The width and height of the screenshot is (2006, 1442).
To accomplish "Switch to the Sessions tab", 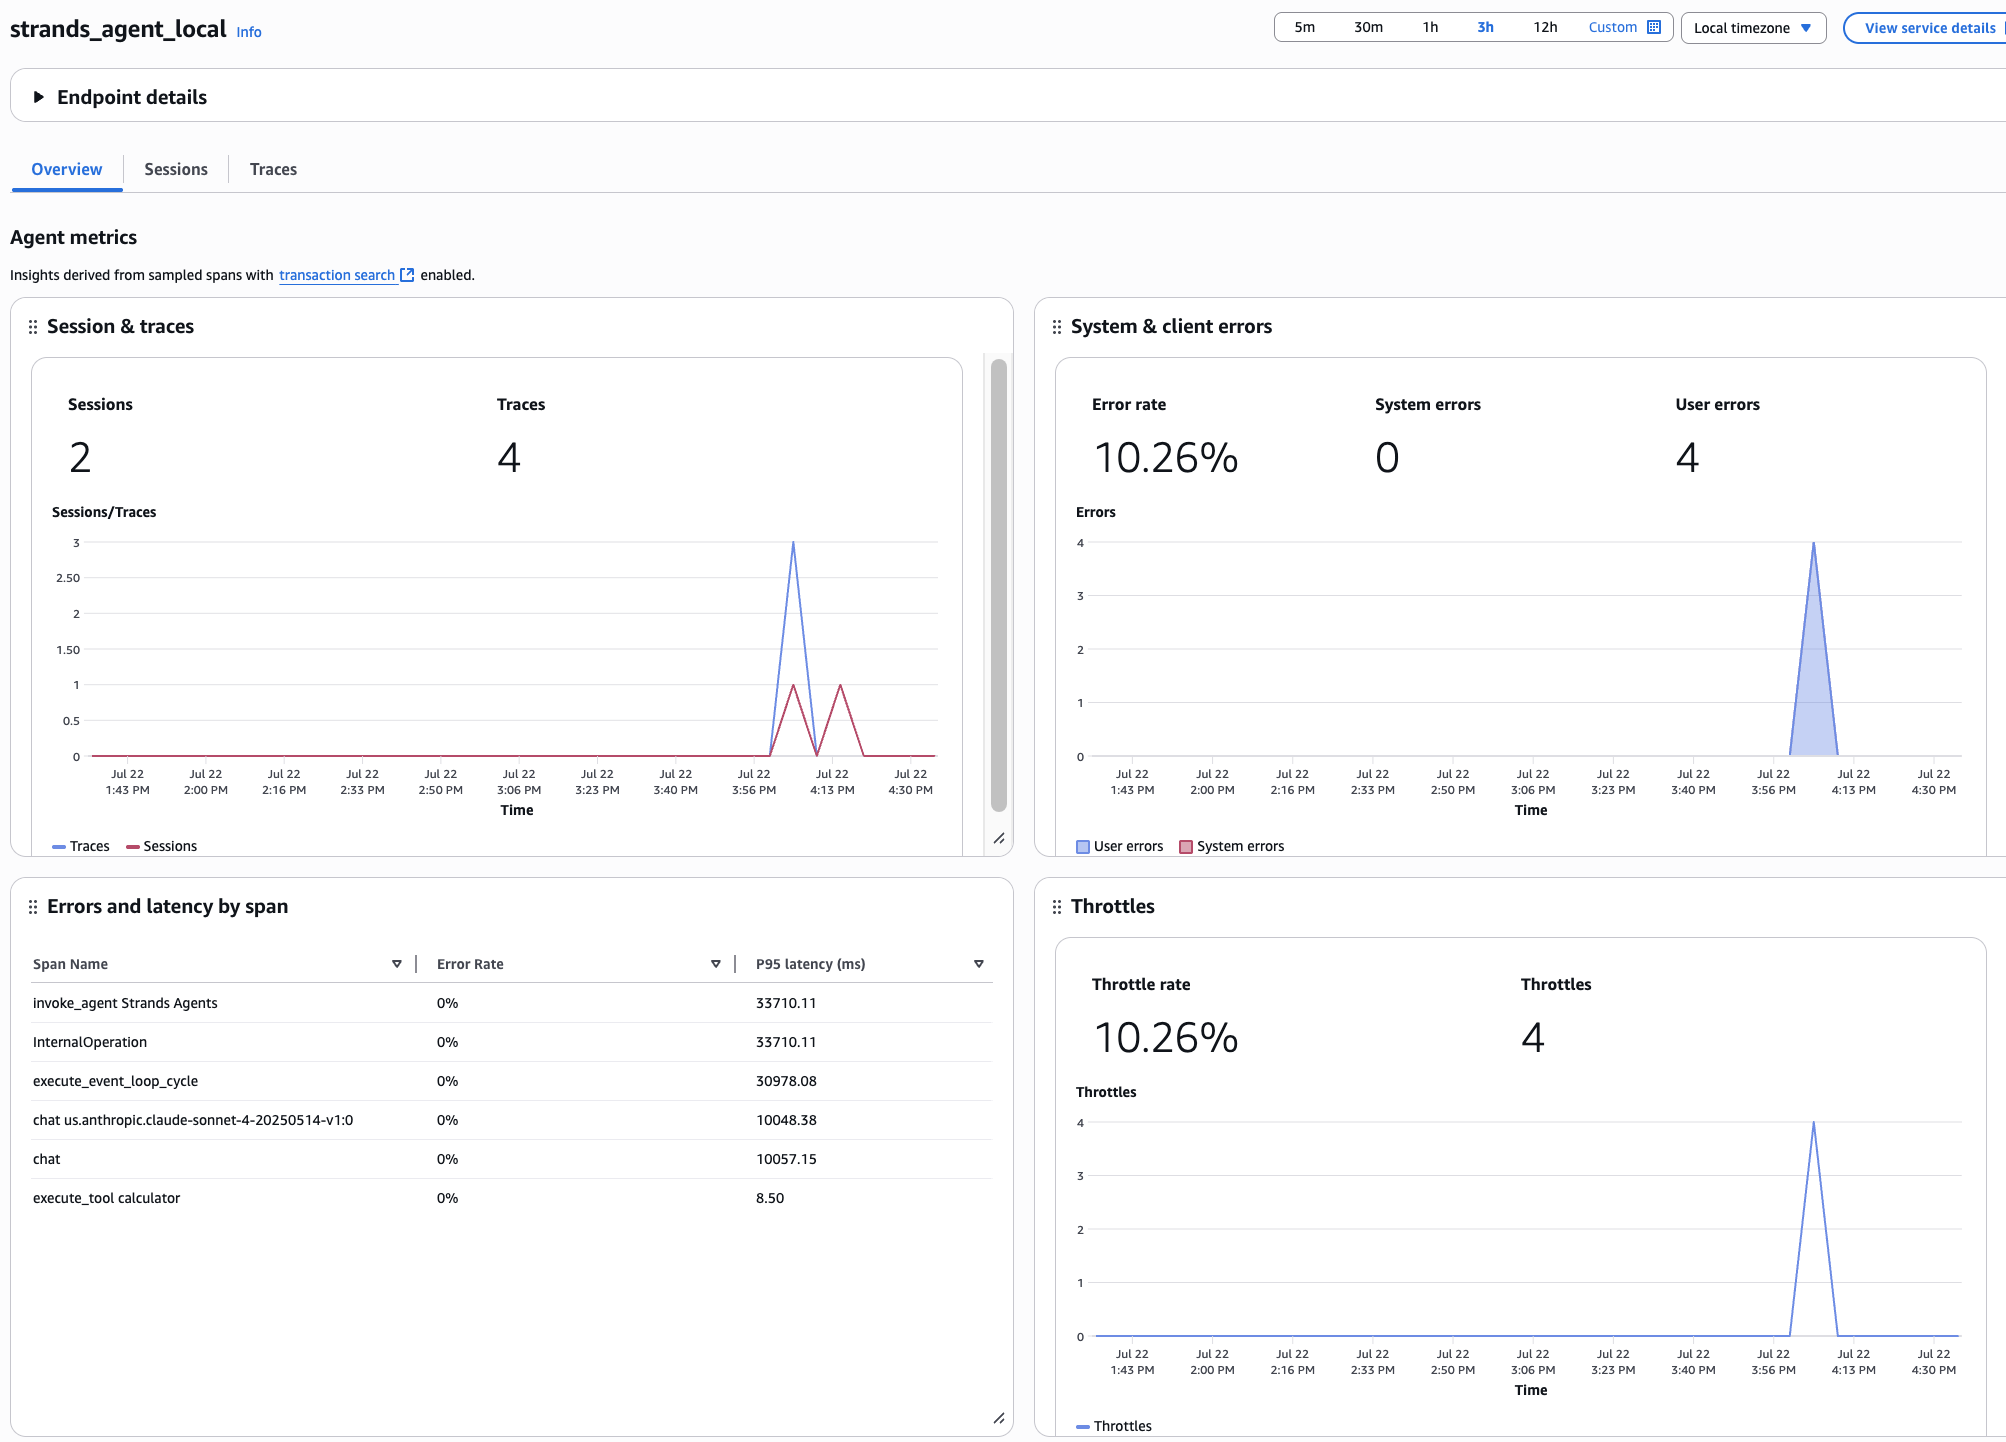I will [x=176, y=169].
